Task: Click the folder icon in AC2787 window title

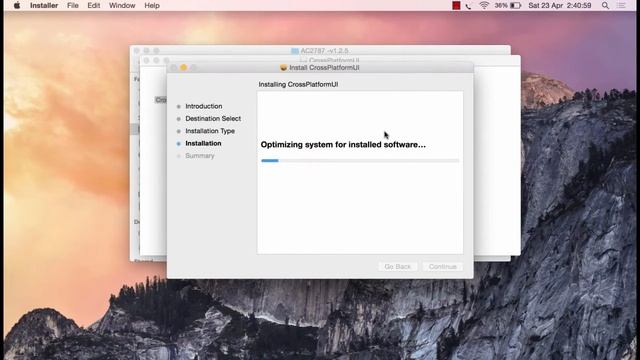Action: pos(295,51)
